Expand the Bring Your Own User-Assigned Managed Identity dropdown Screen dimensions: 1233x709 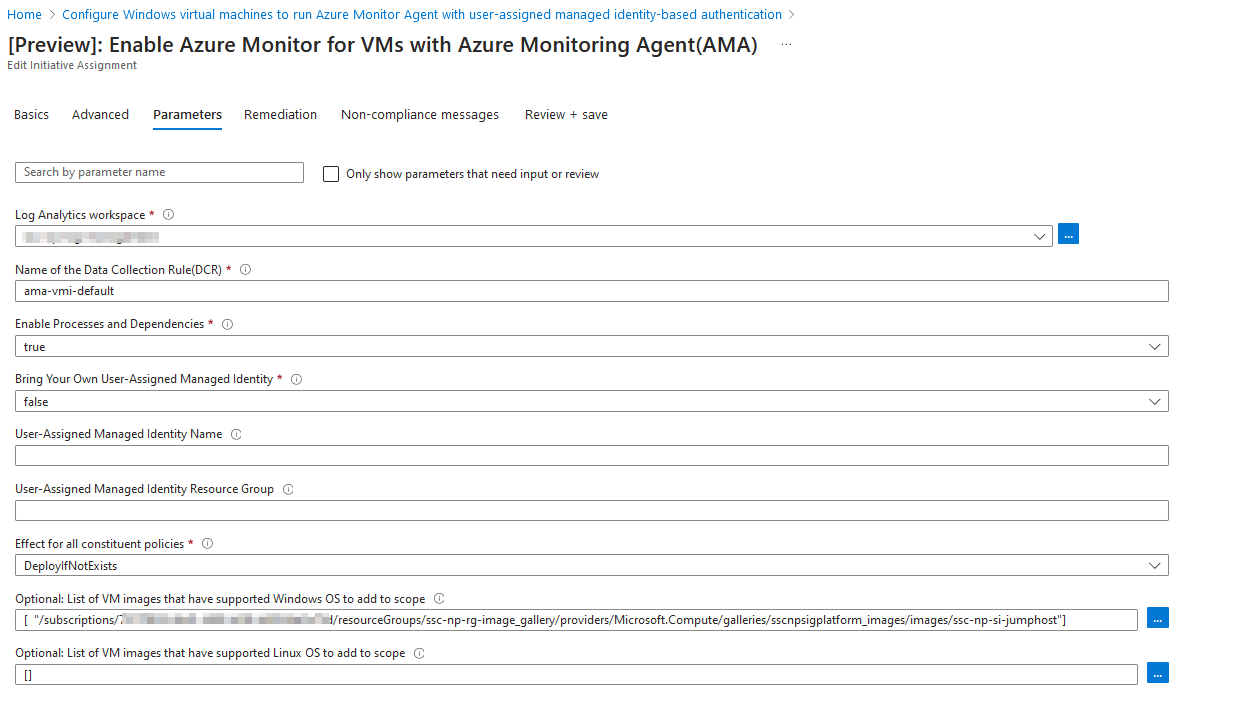[x=1156, y=400]
